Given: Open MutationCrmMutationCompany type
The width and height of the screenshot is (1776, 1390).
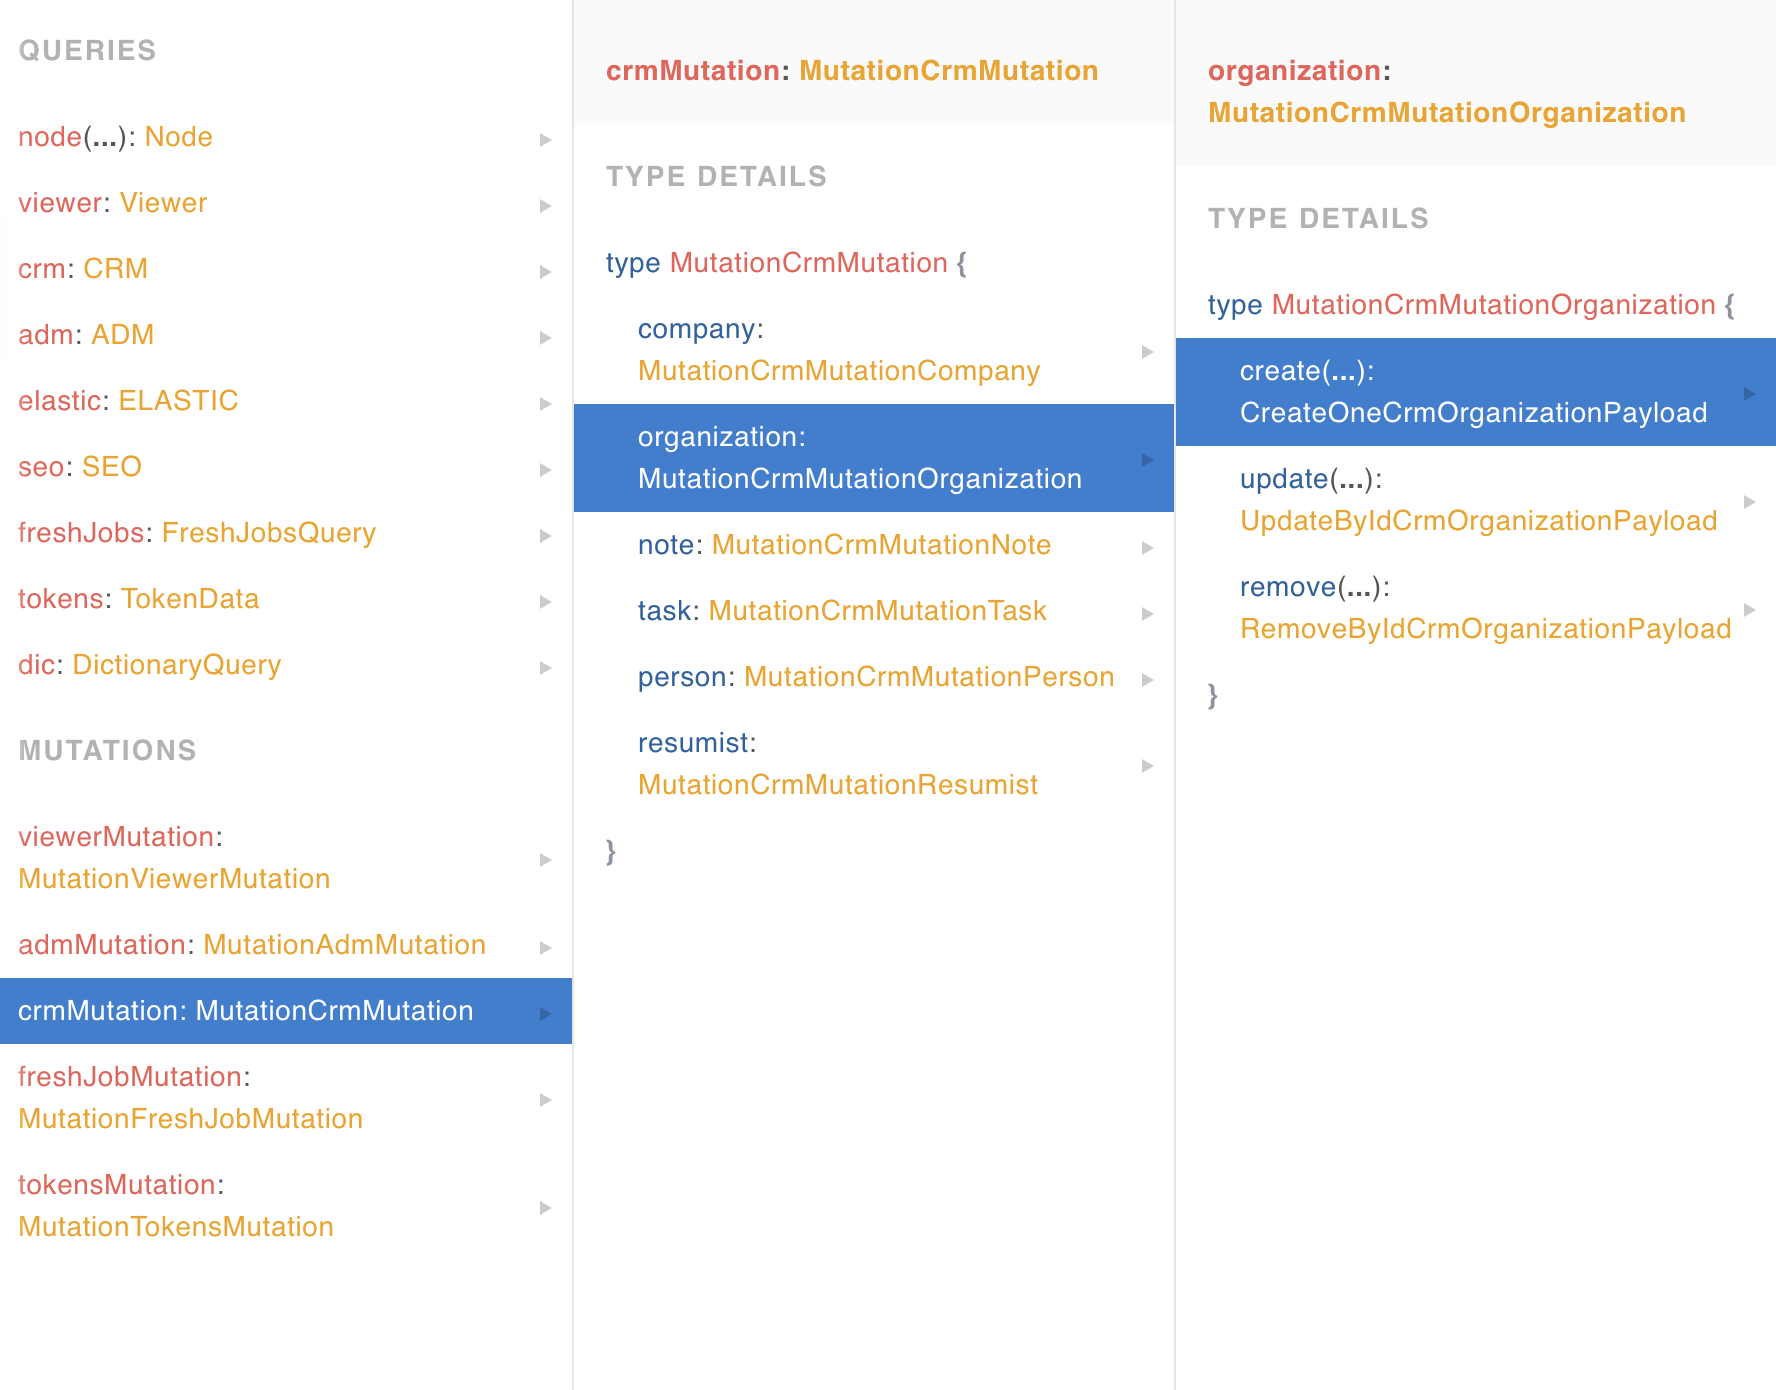Looking at the screenshot, I should (x=839, y=371).
